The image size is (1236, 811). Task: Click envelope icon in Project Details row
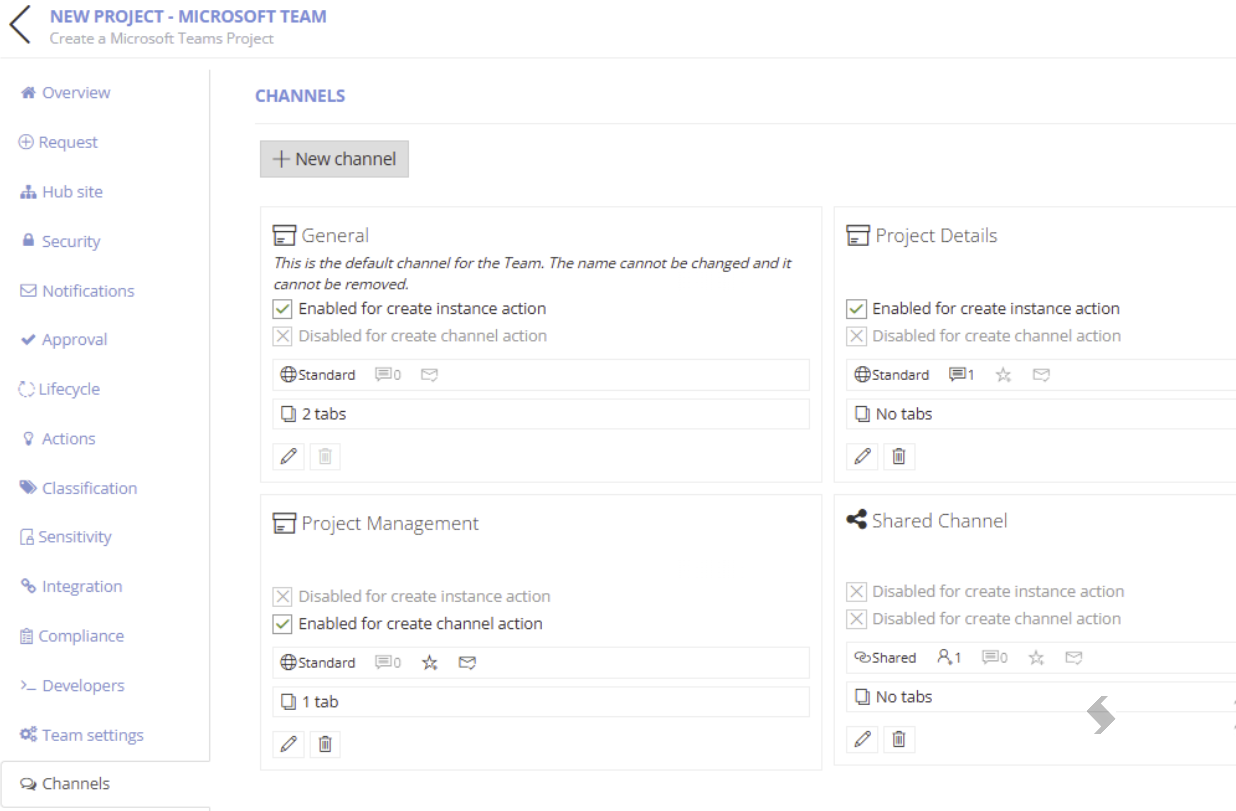(x=1041, y=375)
